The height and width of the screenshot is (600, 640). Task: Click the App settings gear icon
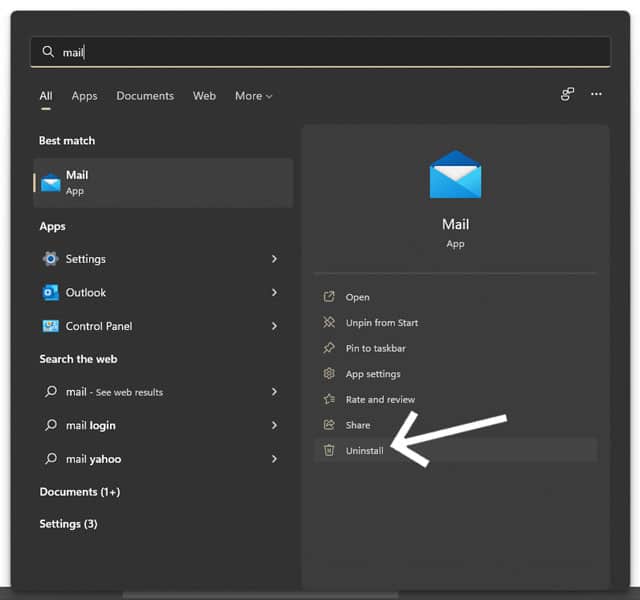pyautogui.click(x=329, y=373)
